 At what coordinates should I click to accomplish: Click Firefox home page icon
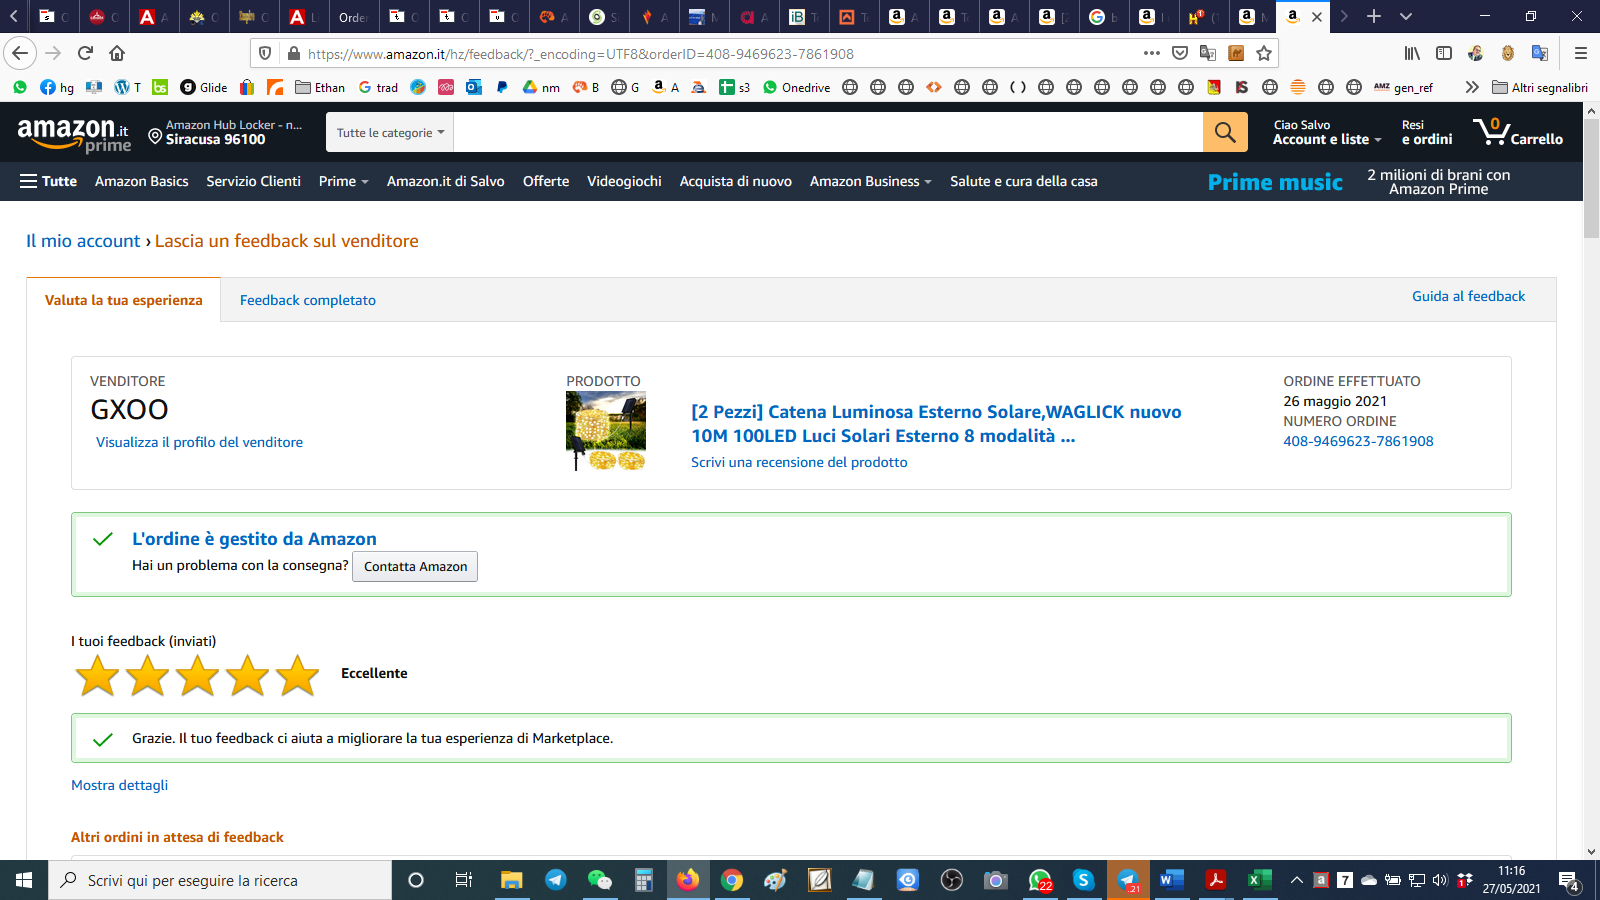pos(117,53)
